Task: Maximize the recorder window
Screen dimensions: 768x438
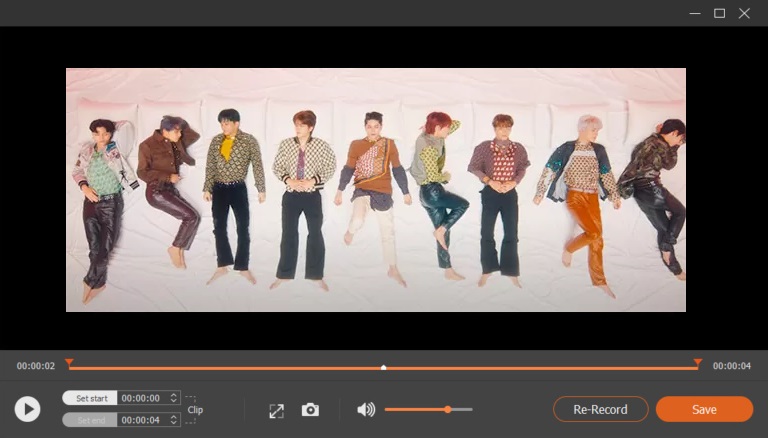Action: [x=720, y=13]
